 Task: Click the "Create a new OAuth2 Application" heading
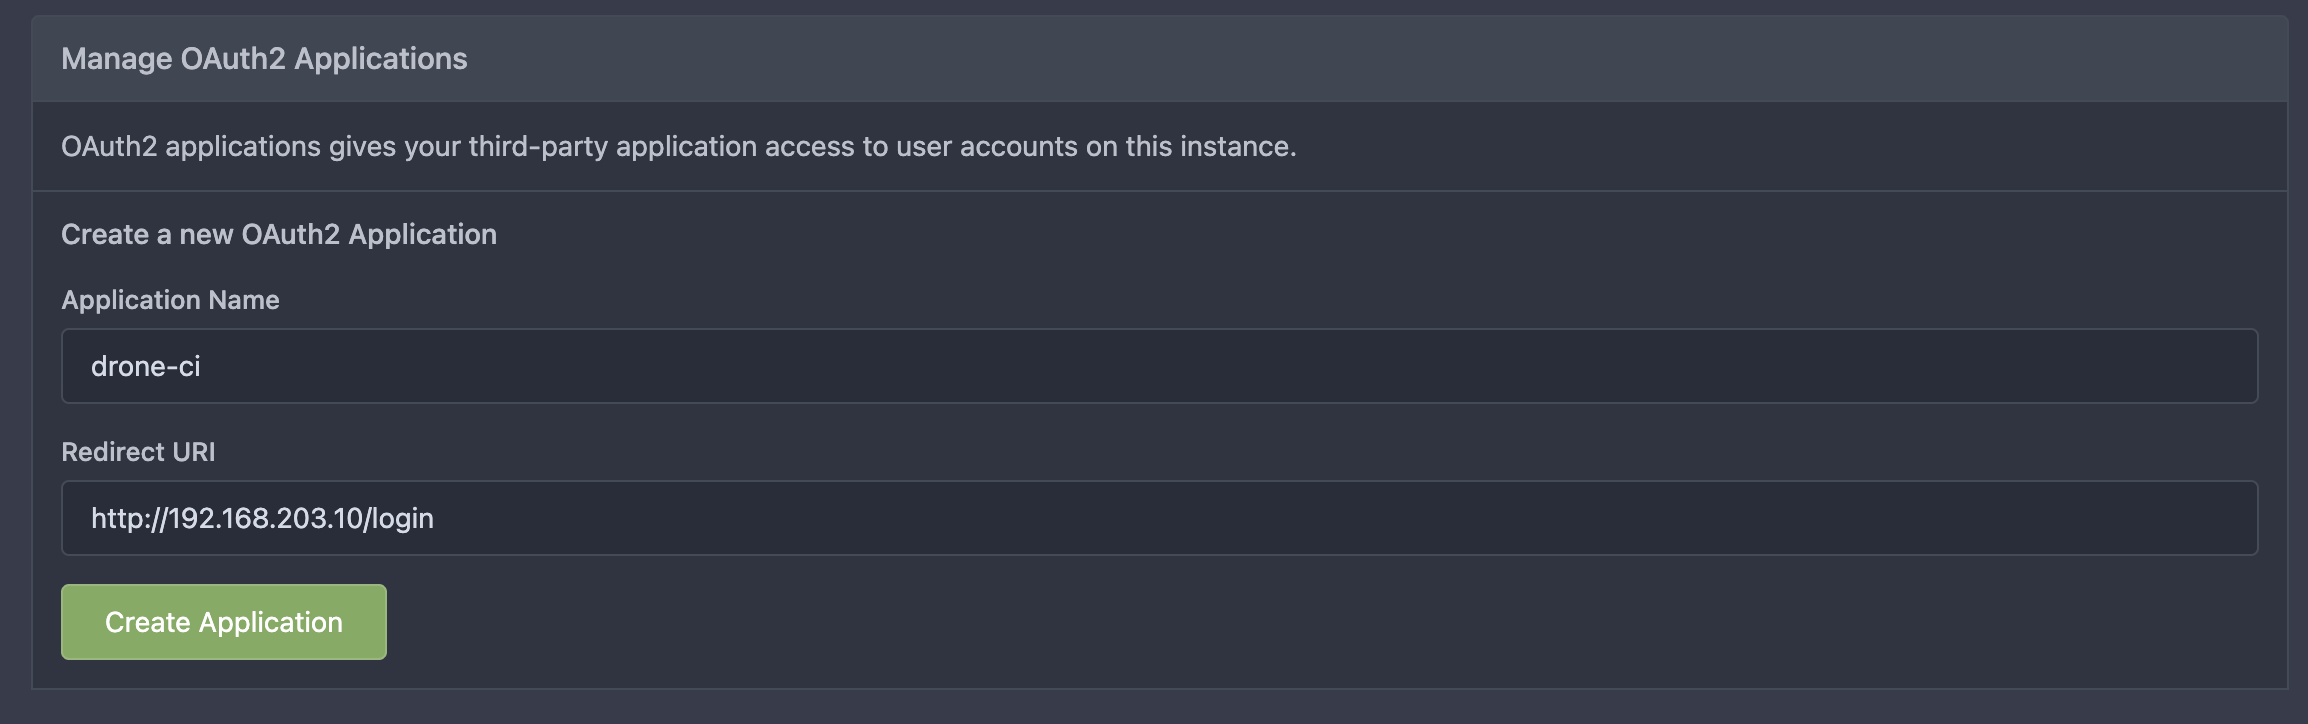tap(279, 234)
